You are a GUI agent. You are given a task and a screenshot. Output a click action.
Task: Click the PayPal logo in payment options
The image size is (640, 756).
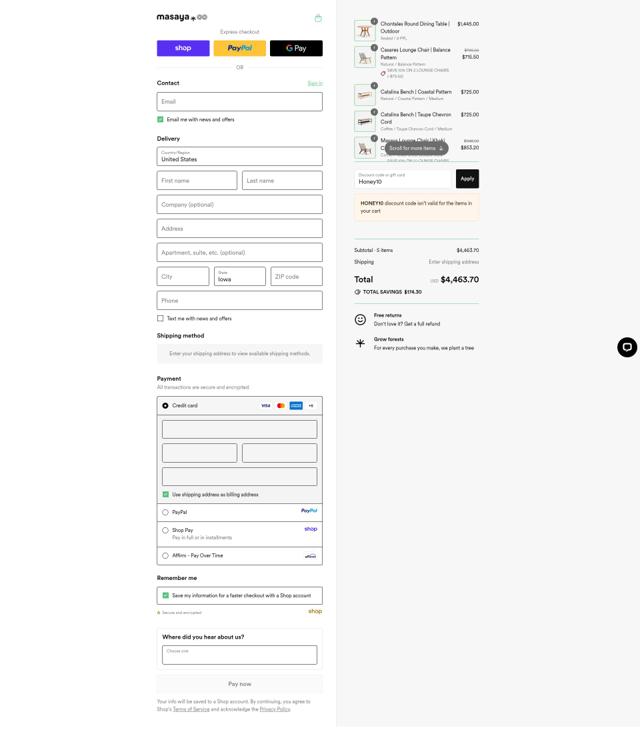(x=309, y=511)
